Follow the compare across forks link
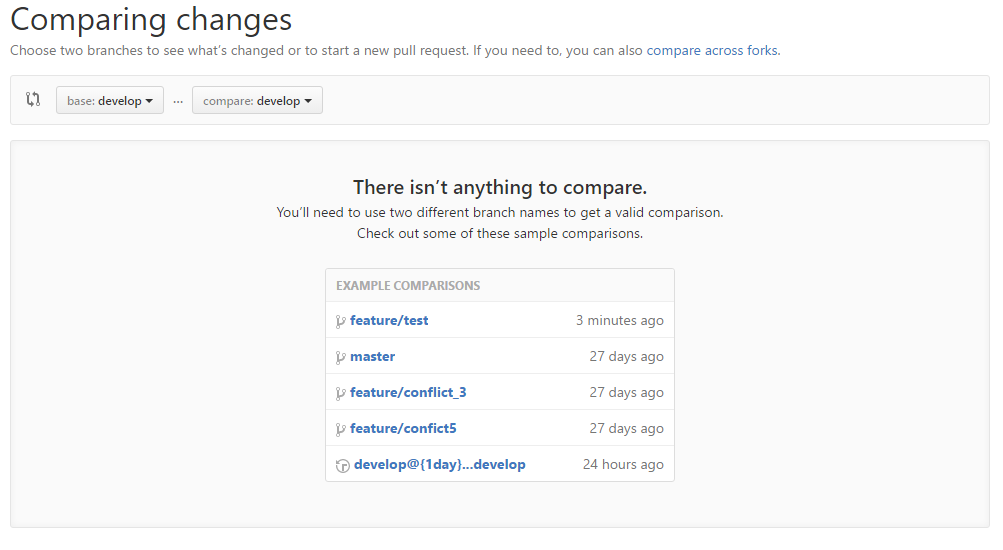 pos(711,50)
